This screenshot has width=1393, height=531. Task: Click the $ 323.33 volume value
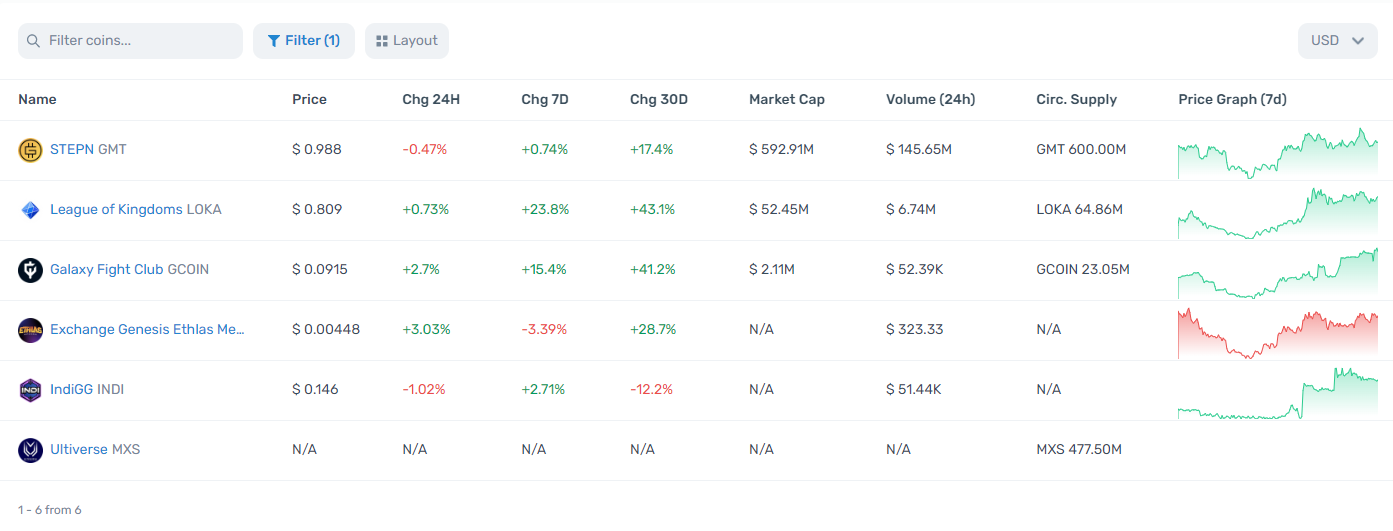click(x=914, y=329)
